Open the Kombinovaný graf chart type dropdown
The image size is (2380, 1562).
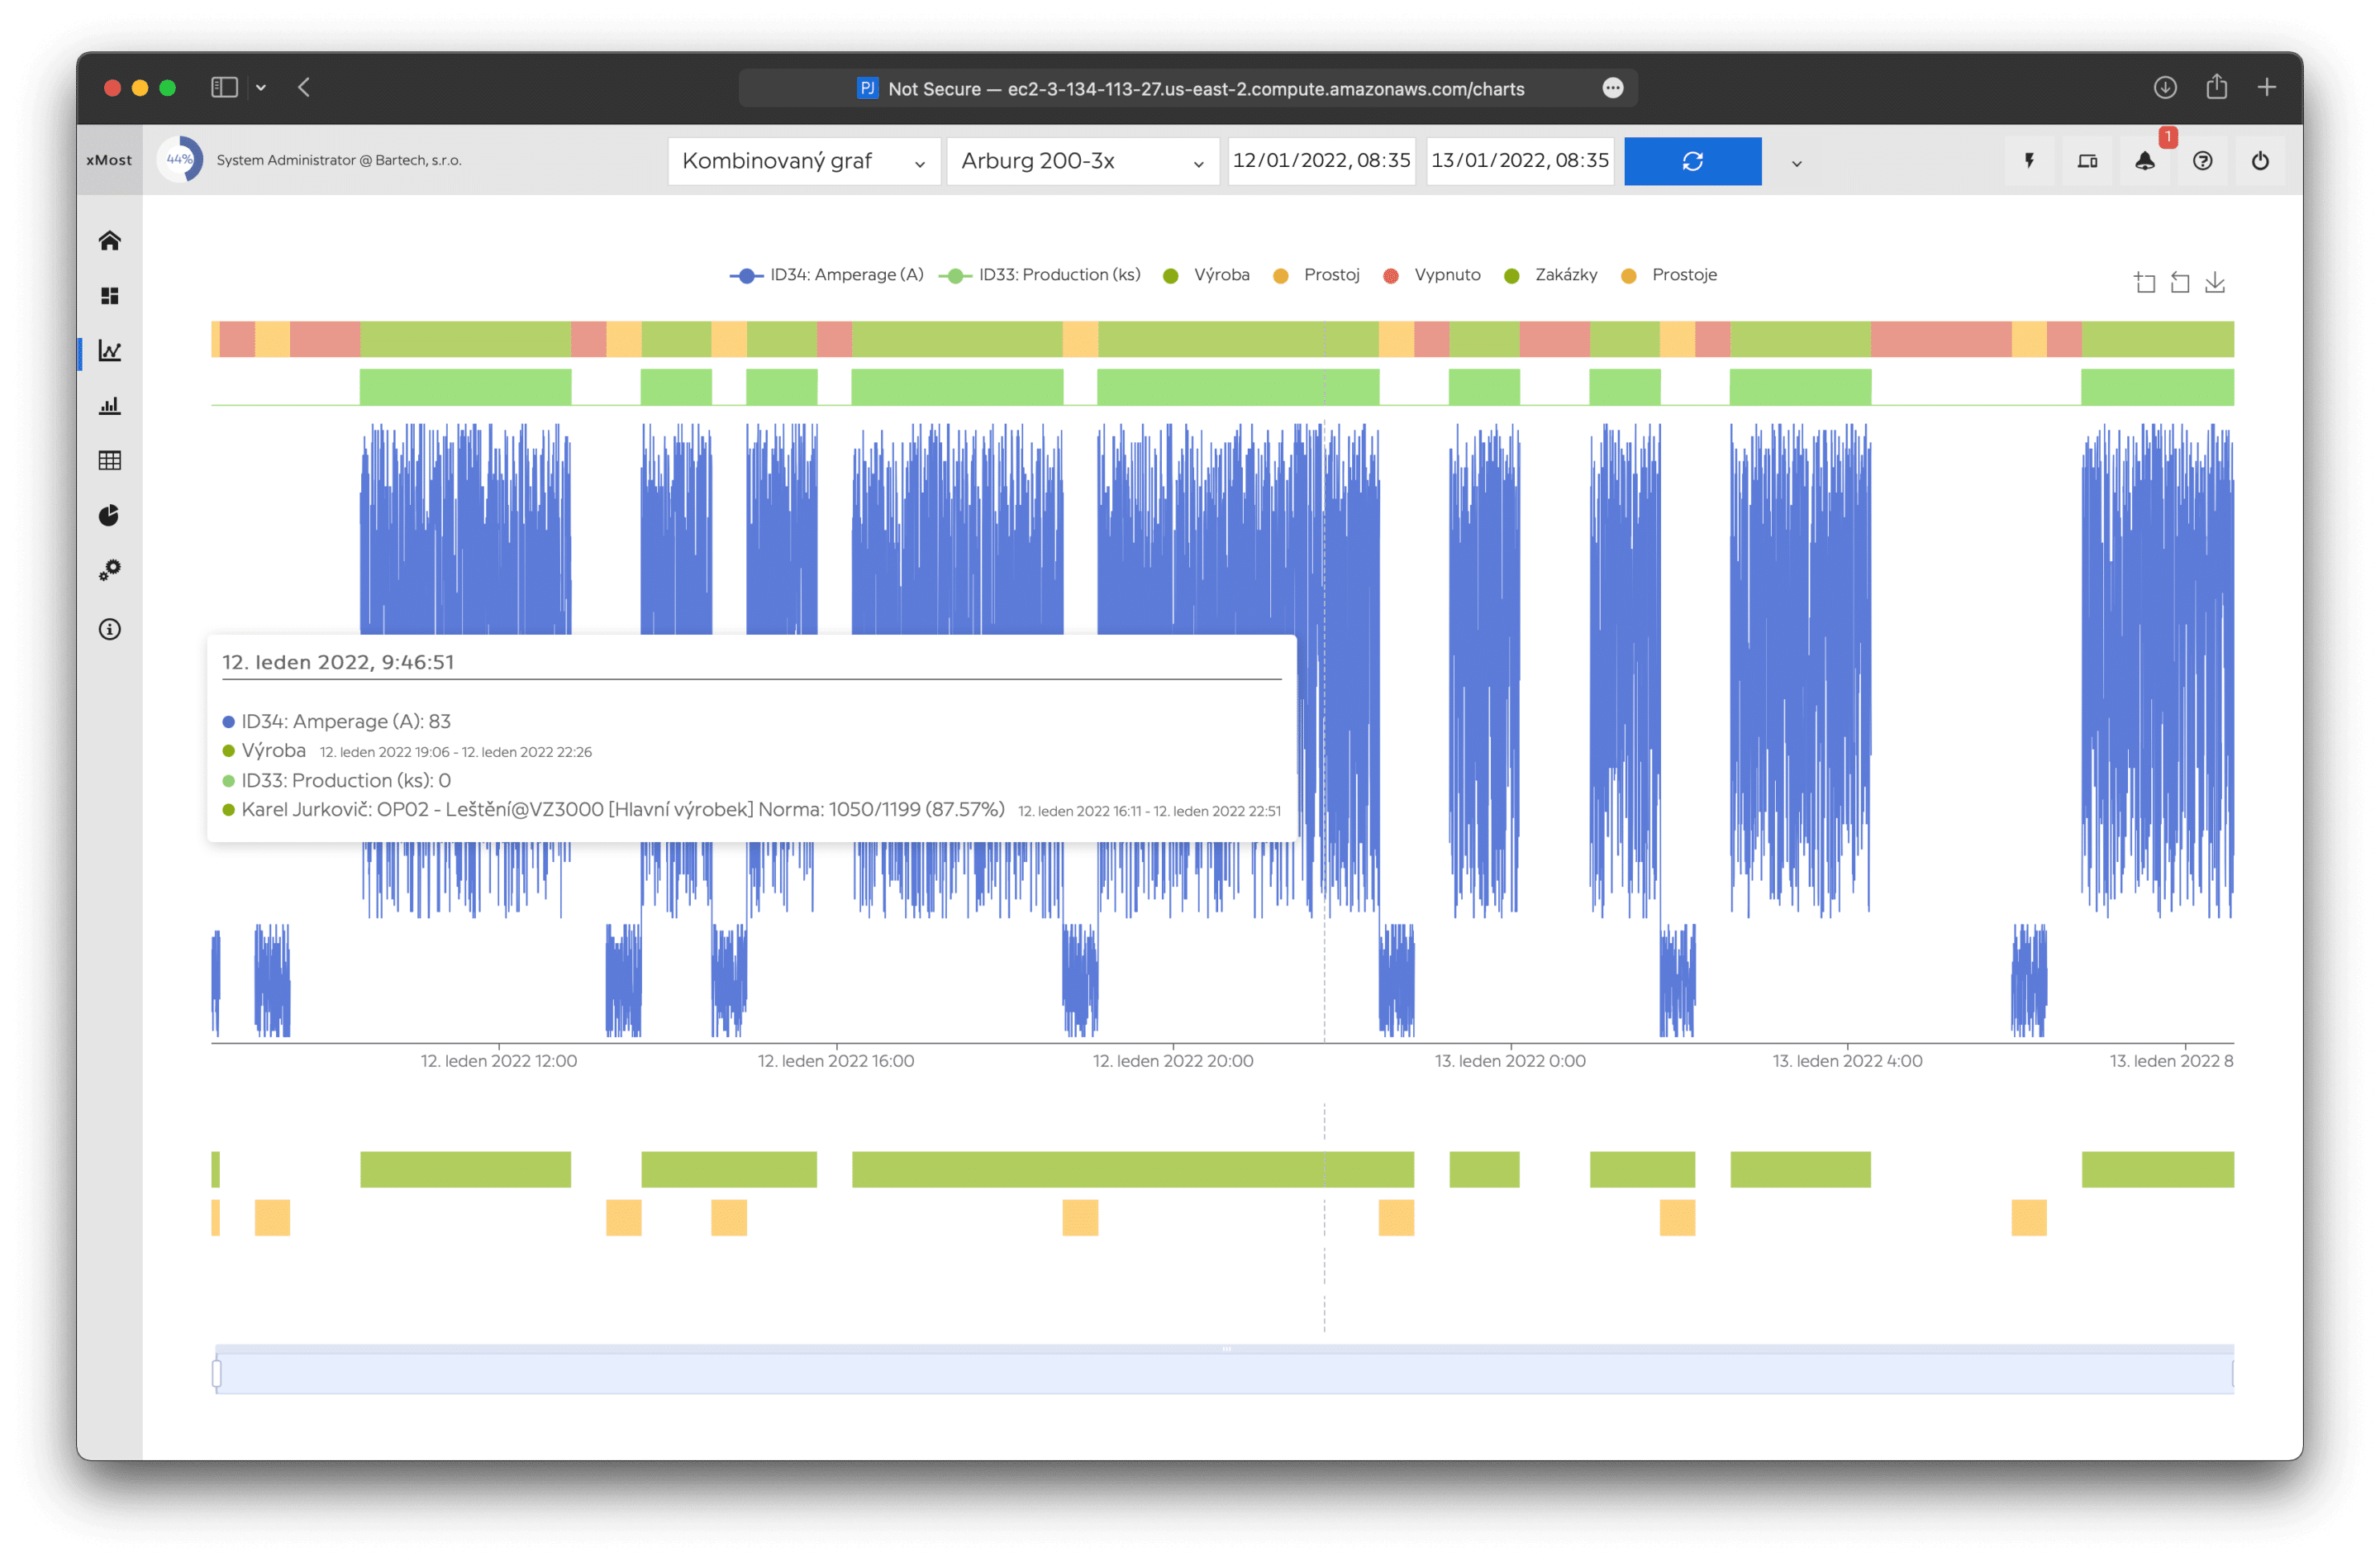(804, 161)
